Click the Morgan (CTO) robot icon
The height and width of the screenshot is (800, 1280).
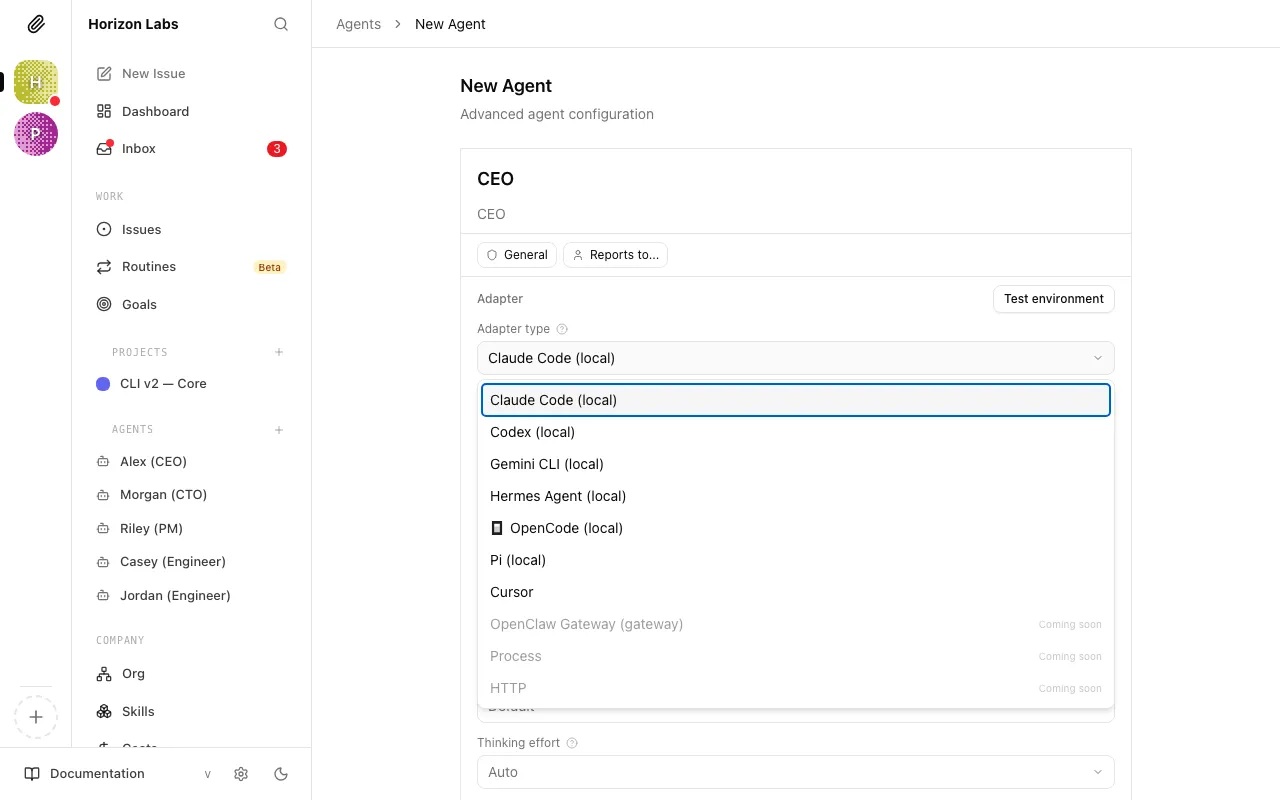click(x=103, y=495)
